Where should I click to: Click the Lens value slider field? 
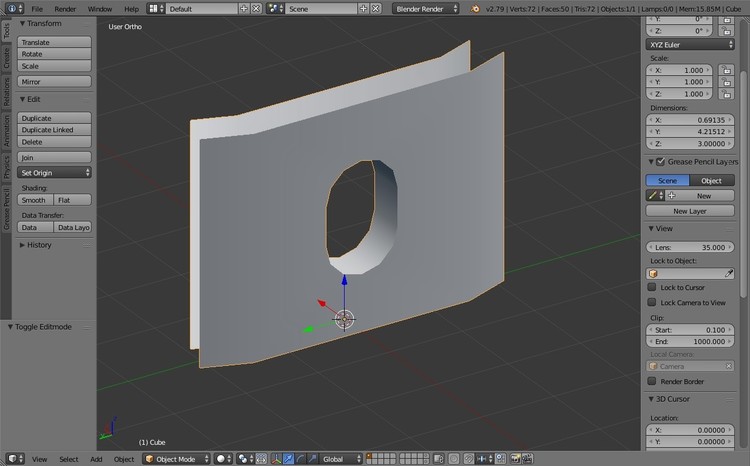click(x=690, y=247)
